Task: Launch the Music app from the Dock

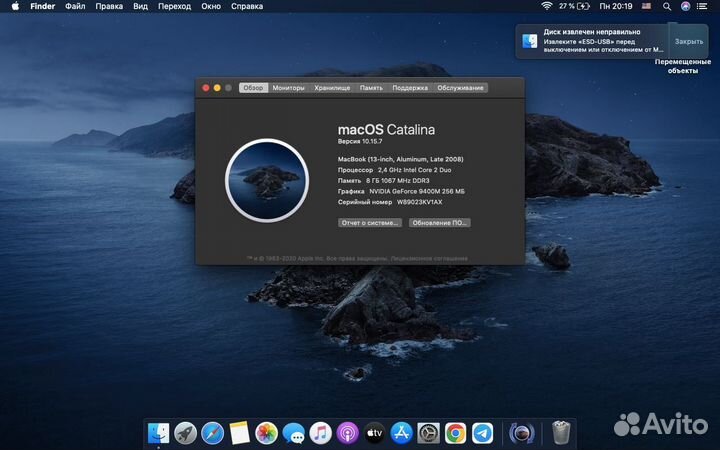Action: (321, 433)
